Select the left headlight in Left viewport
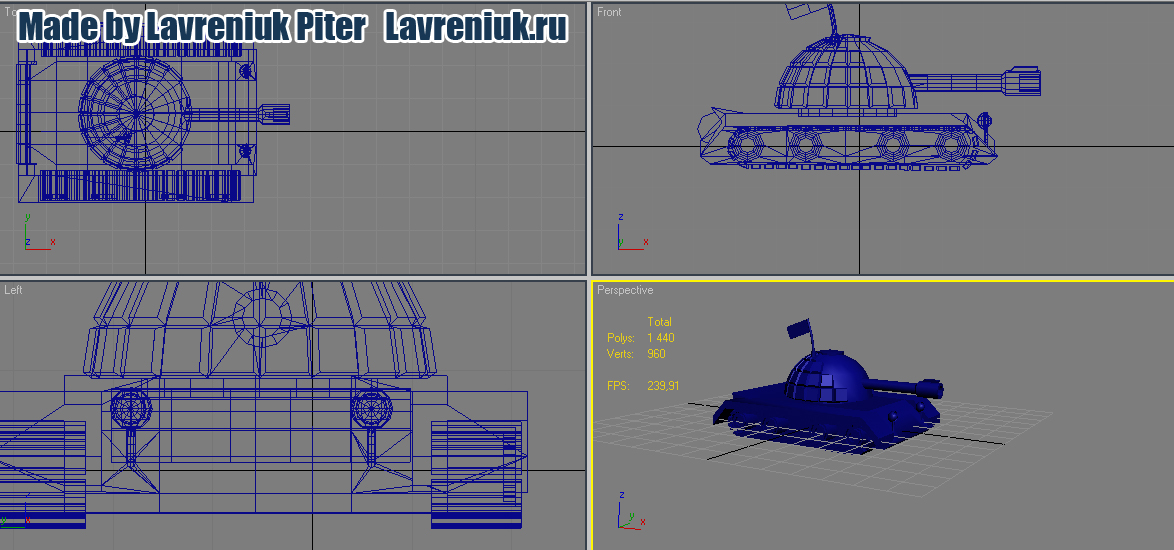 pyautogui.click(x=130, y=408)
